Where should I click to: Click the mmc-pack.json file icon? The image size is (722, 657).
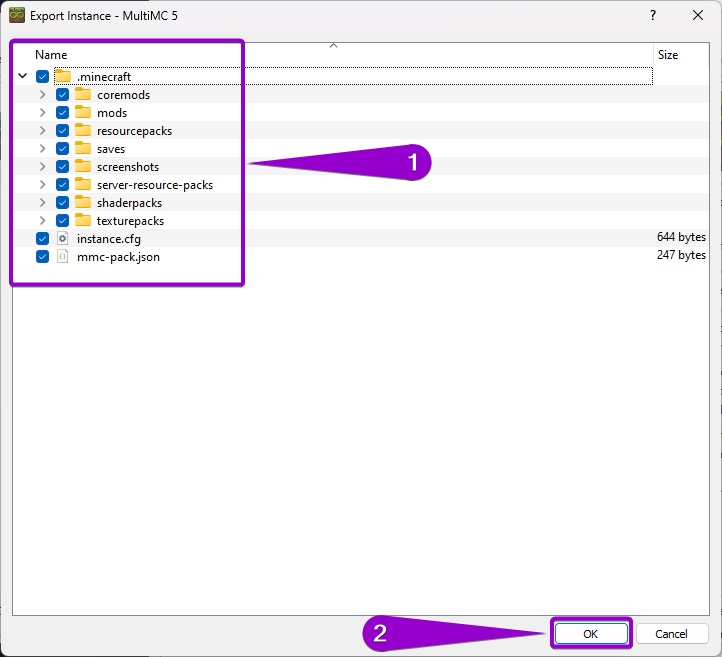click(63, 256)
